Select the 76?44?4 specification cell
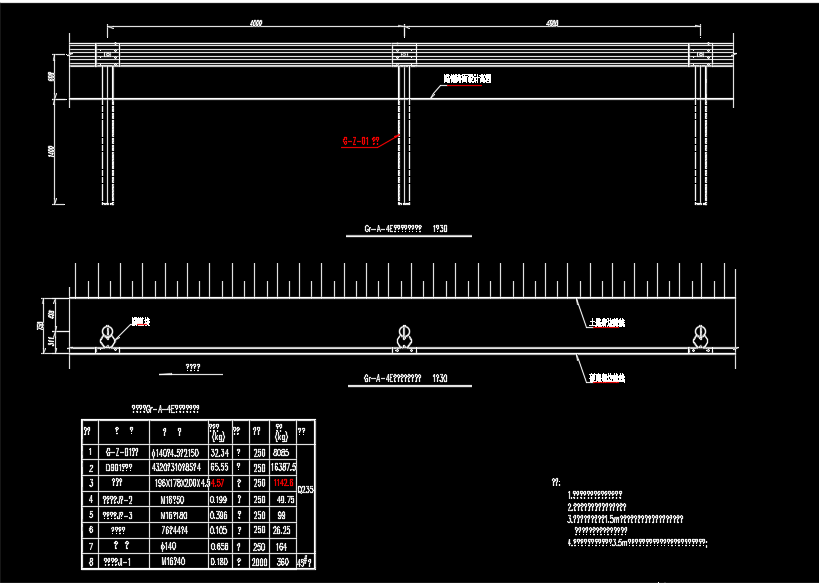The height and width of the screenshot is (583, 819). [x=175, y=531]
